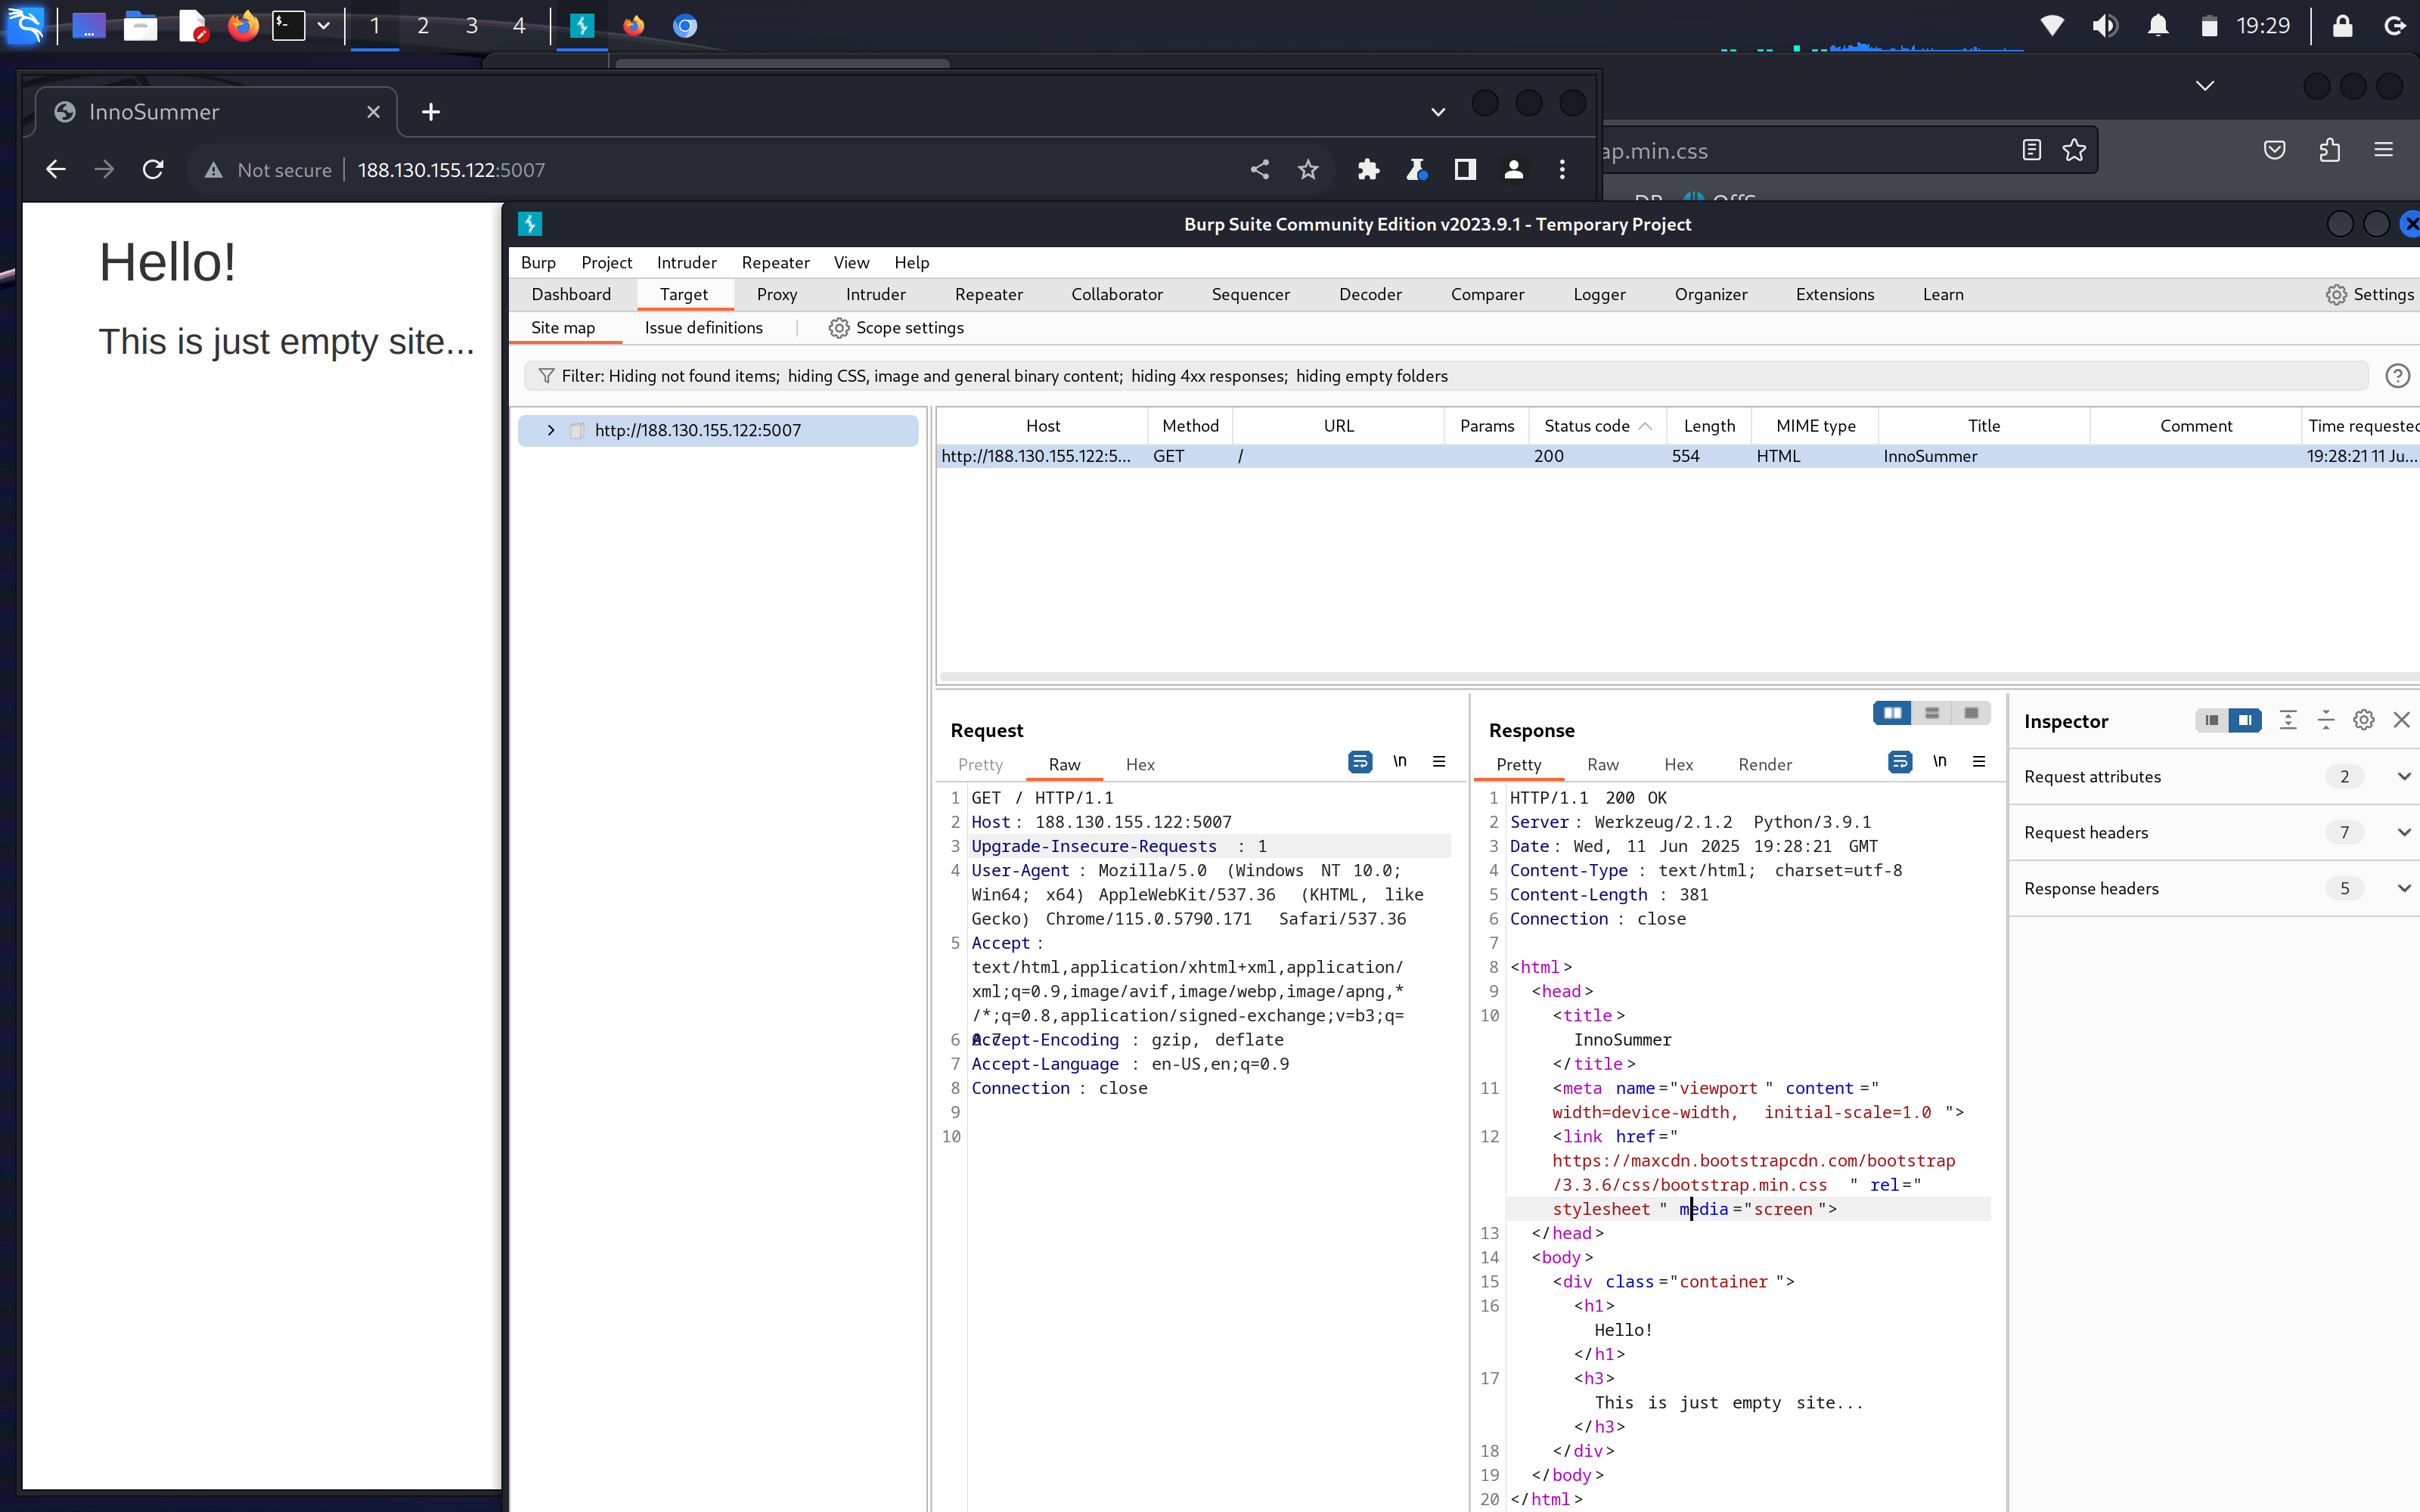Open notifications bell in system tray
2420x1512 pixels.
pyautogui.click(x=2158, y=25)
